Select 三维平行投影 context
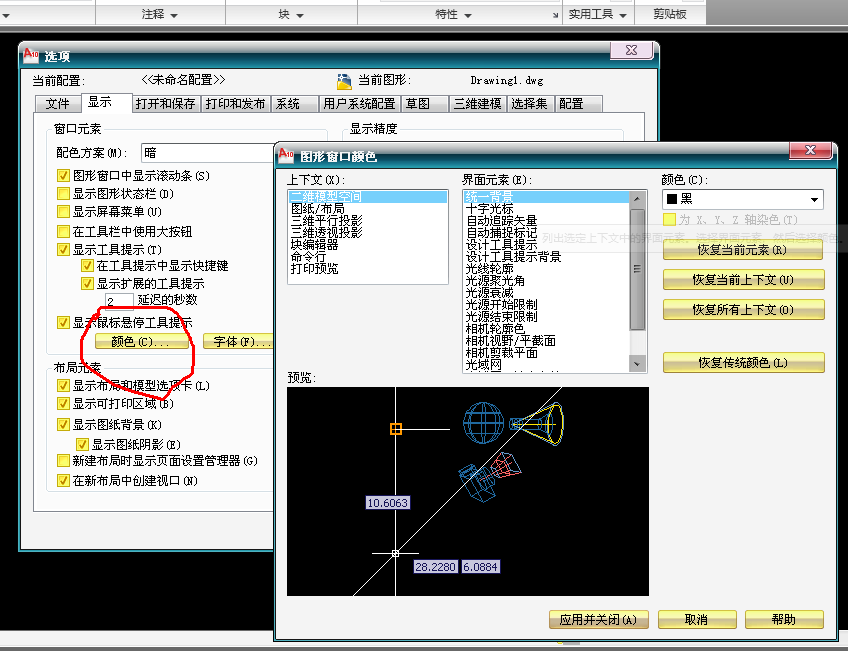Image resolution: width=848 pixels, height=651 pixels. click(368, 221)
